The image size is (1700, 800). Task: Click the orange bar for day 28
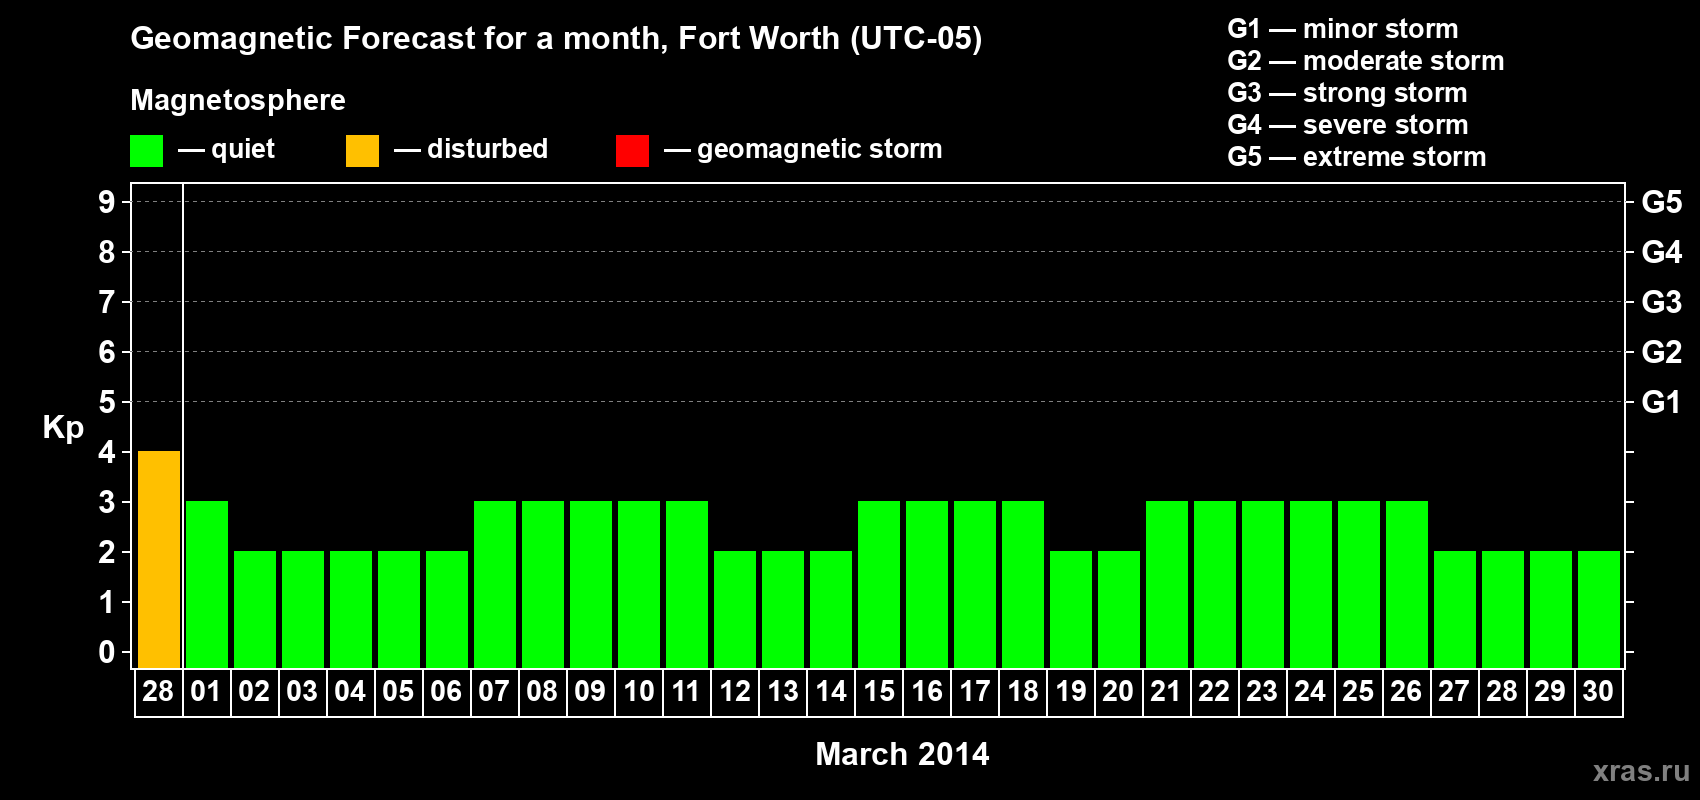pyautogui.click(x=159, y=559)
